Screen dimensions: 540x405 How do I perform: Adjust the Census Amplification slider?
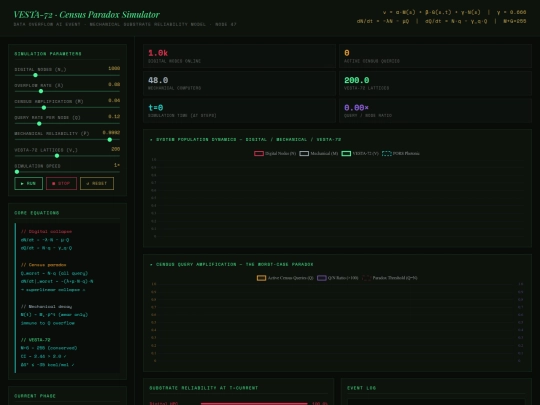click(x=67, y=107)
